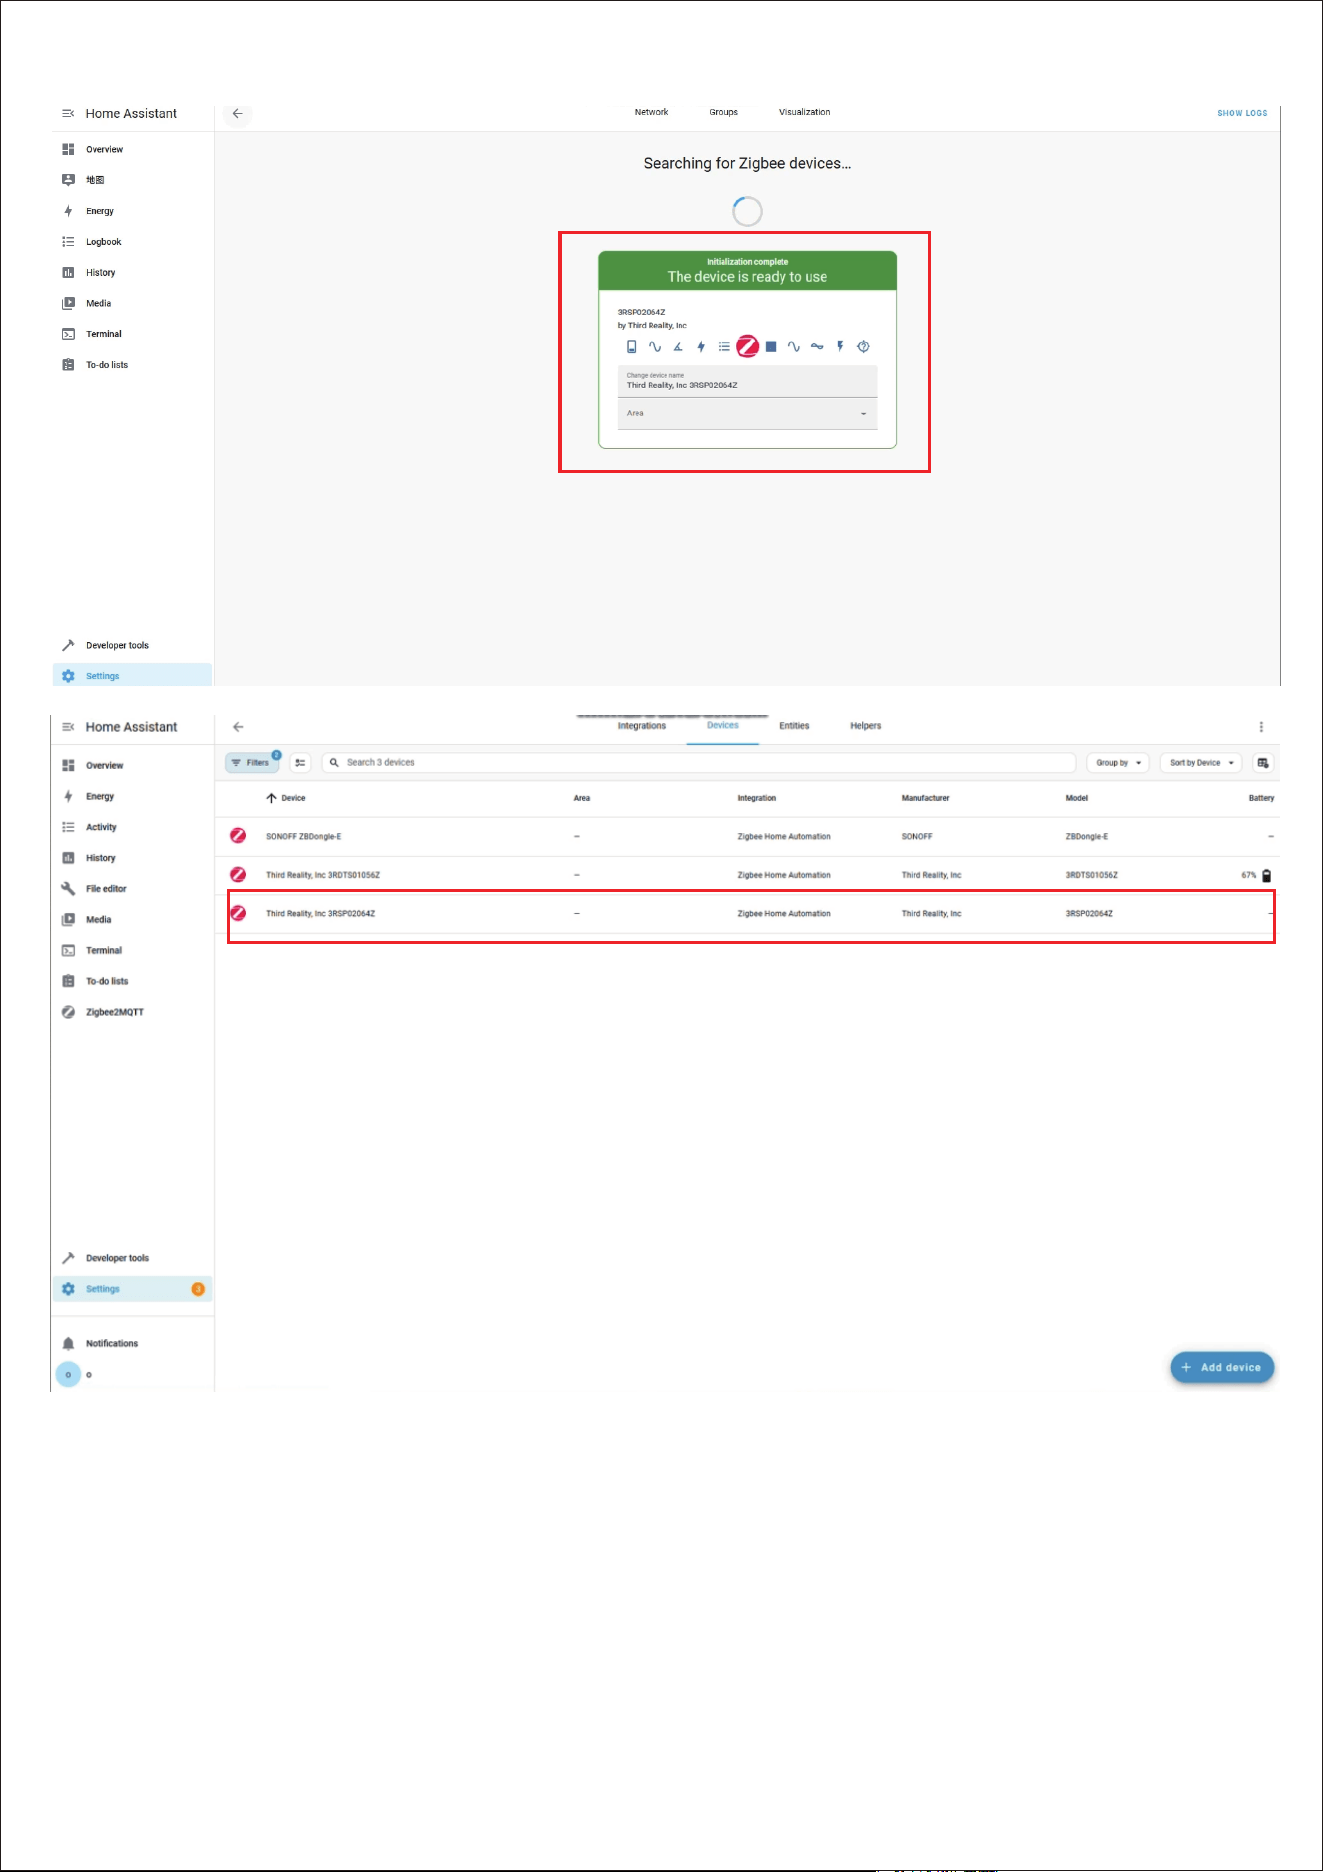Open table column settings icon beside Sort by
Viewport: 1324px width, 1872px height.
[1263, 763]
